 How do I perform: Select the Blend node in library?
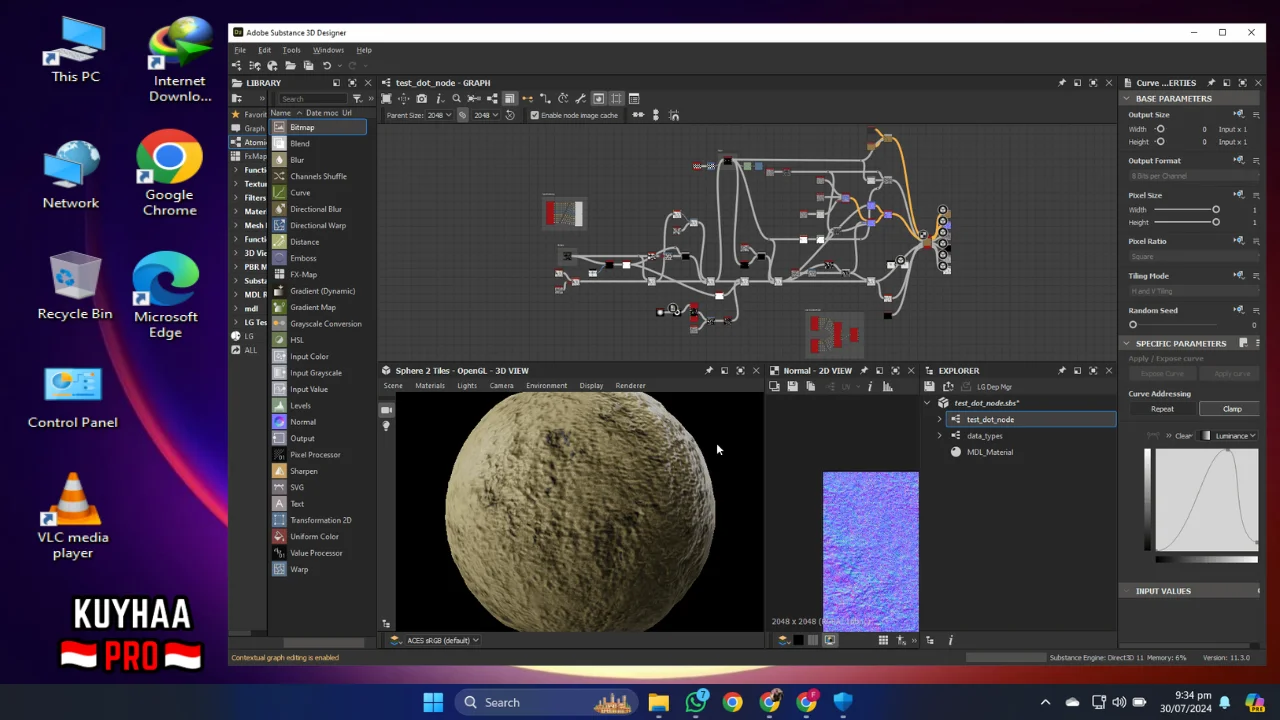320,144
